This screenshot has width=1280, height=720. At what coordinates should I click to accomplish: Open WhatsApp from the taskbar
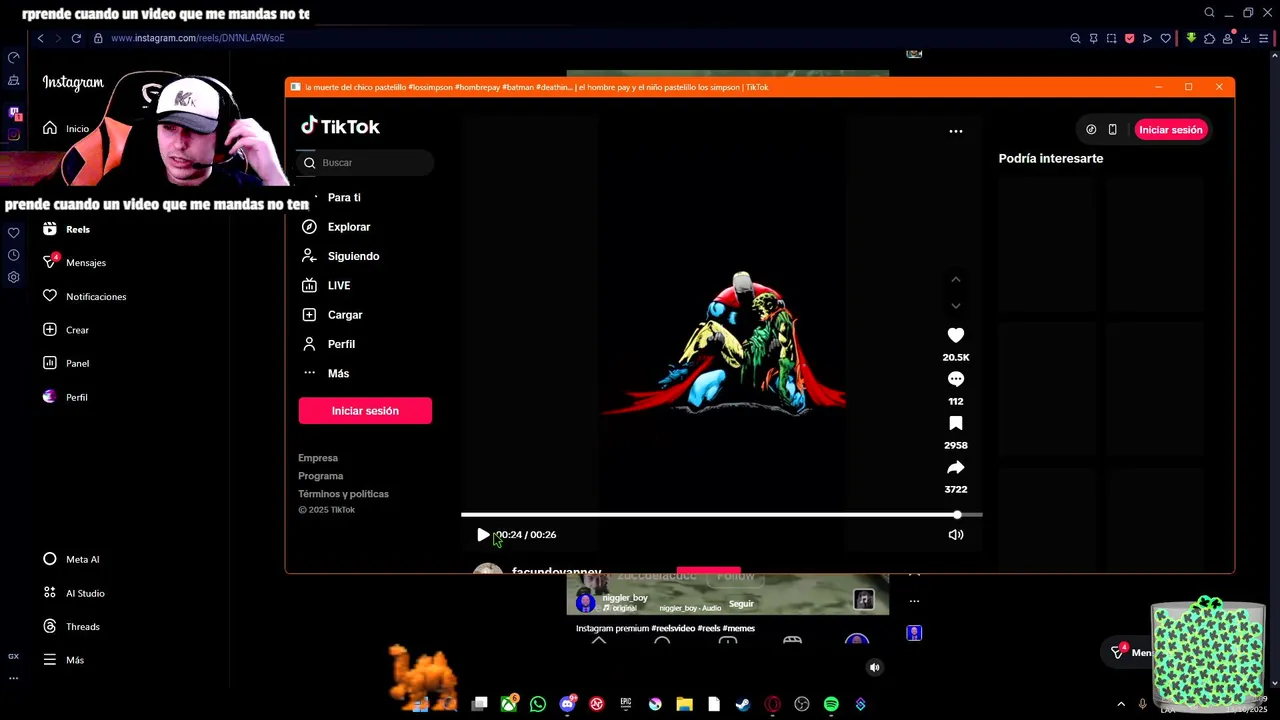click(x=538, y=704)
